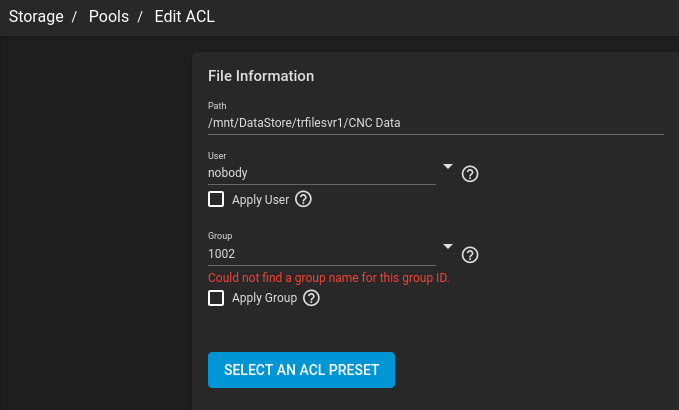Enable the Apply User checkbox
Screen dimensions: 679x410
(216, 199)
